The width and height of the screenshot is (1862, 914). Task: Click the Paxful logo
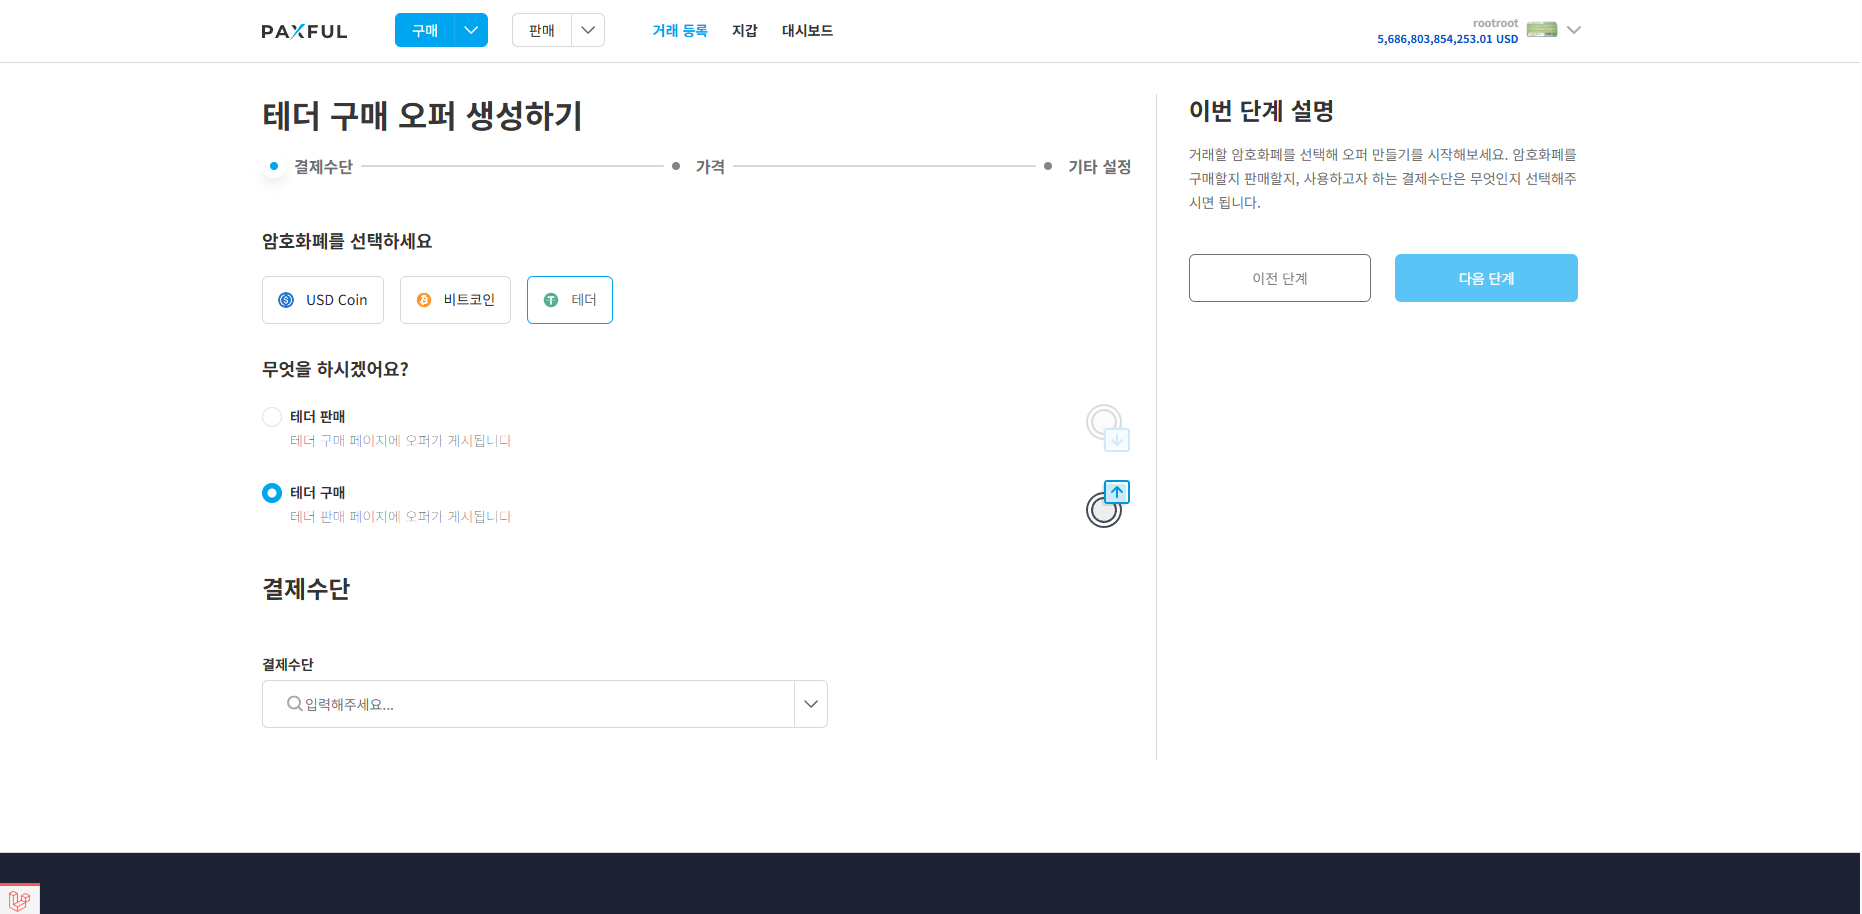point(303,30)
